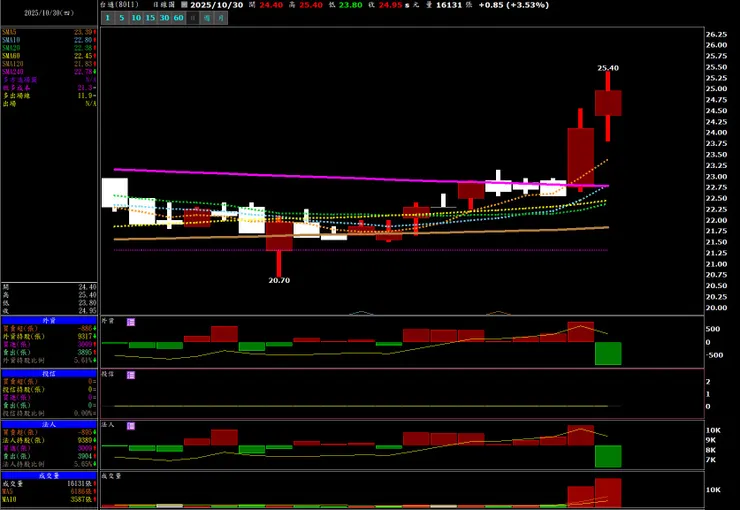Click the 成交量 row showing 16131張

(x=49, y=484)
